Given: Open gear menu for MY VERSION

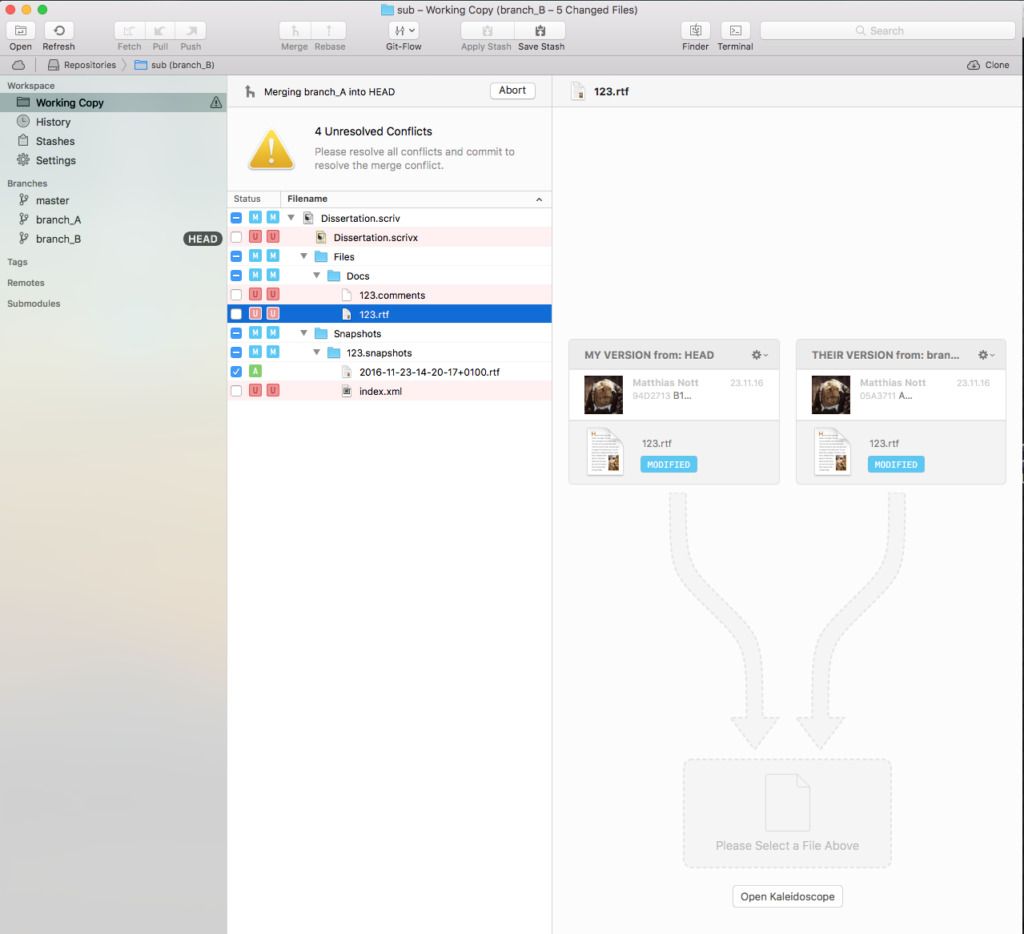Looking at the screenshot, I should 759,355.
